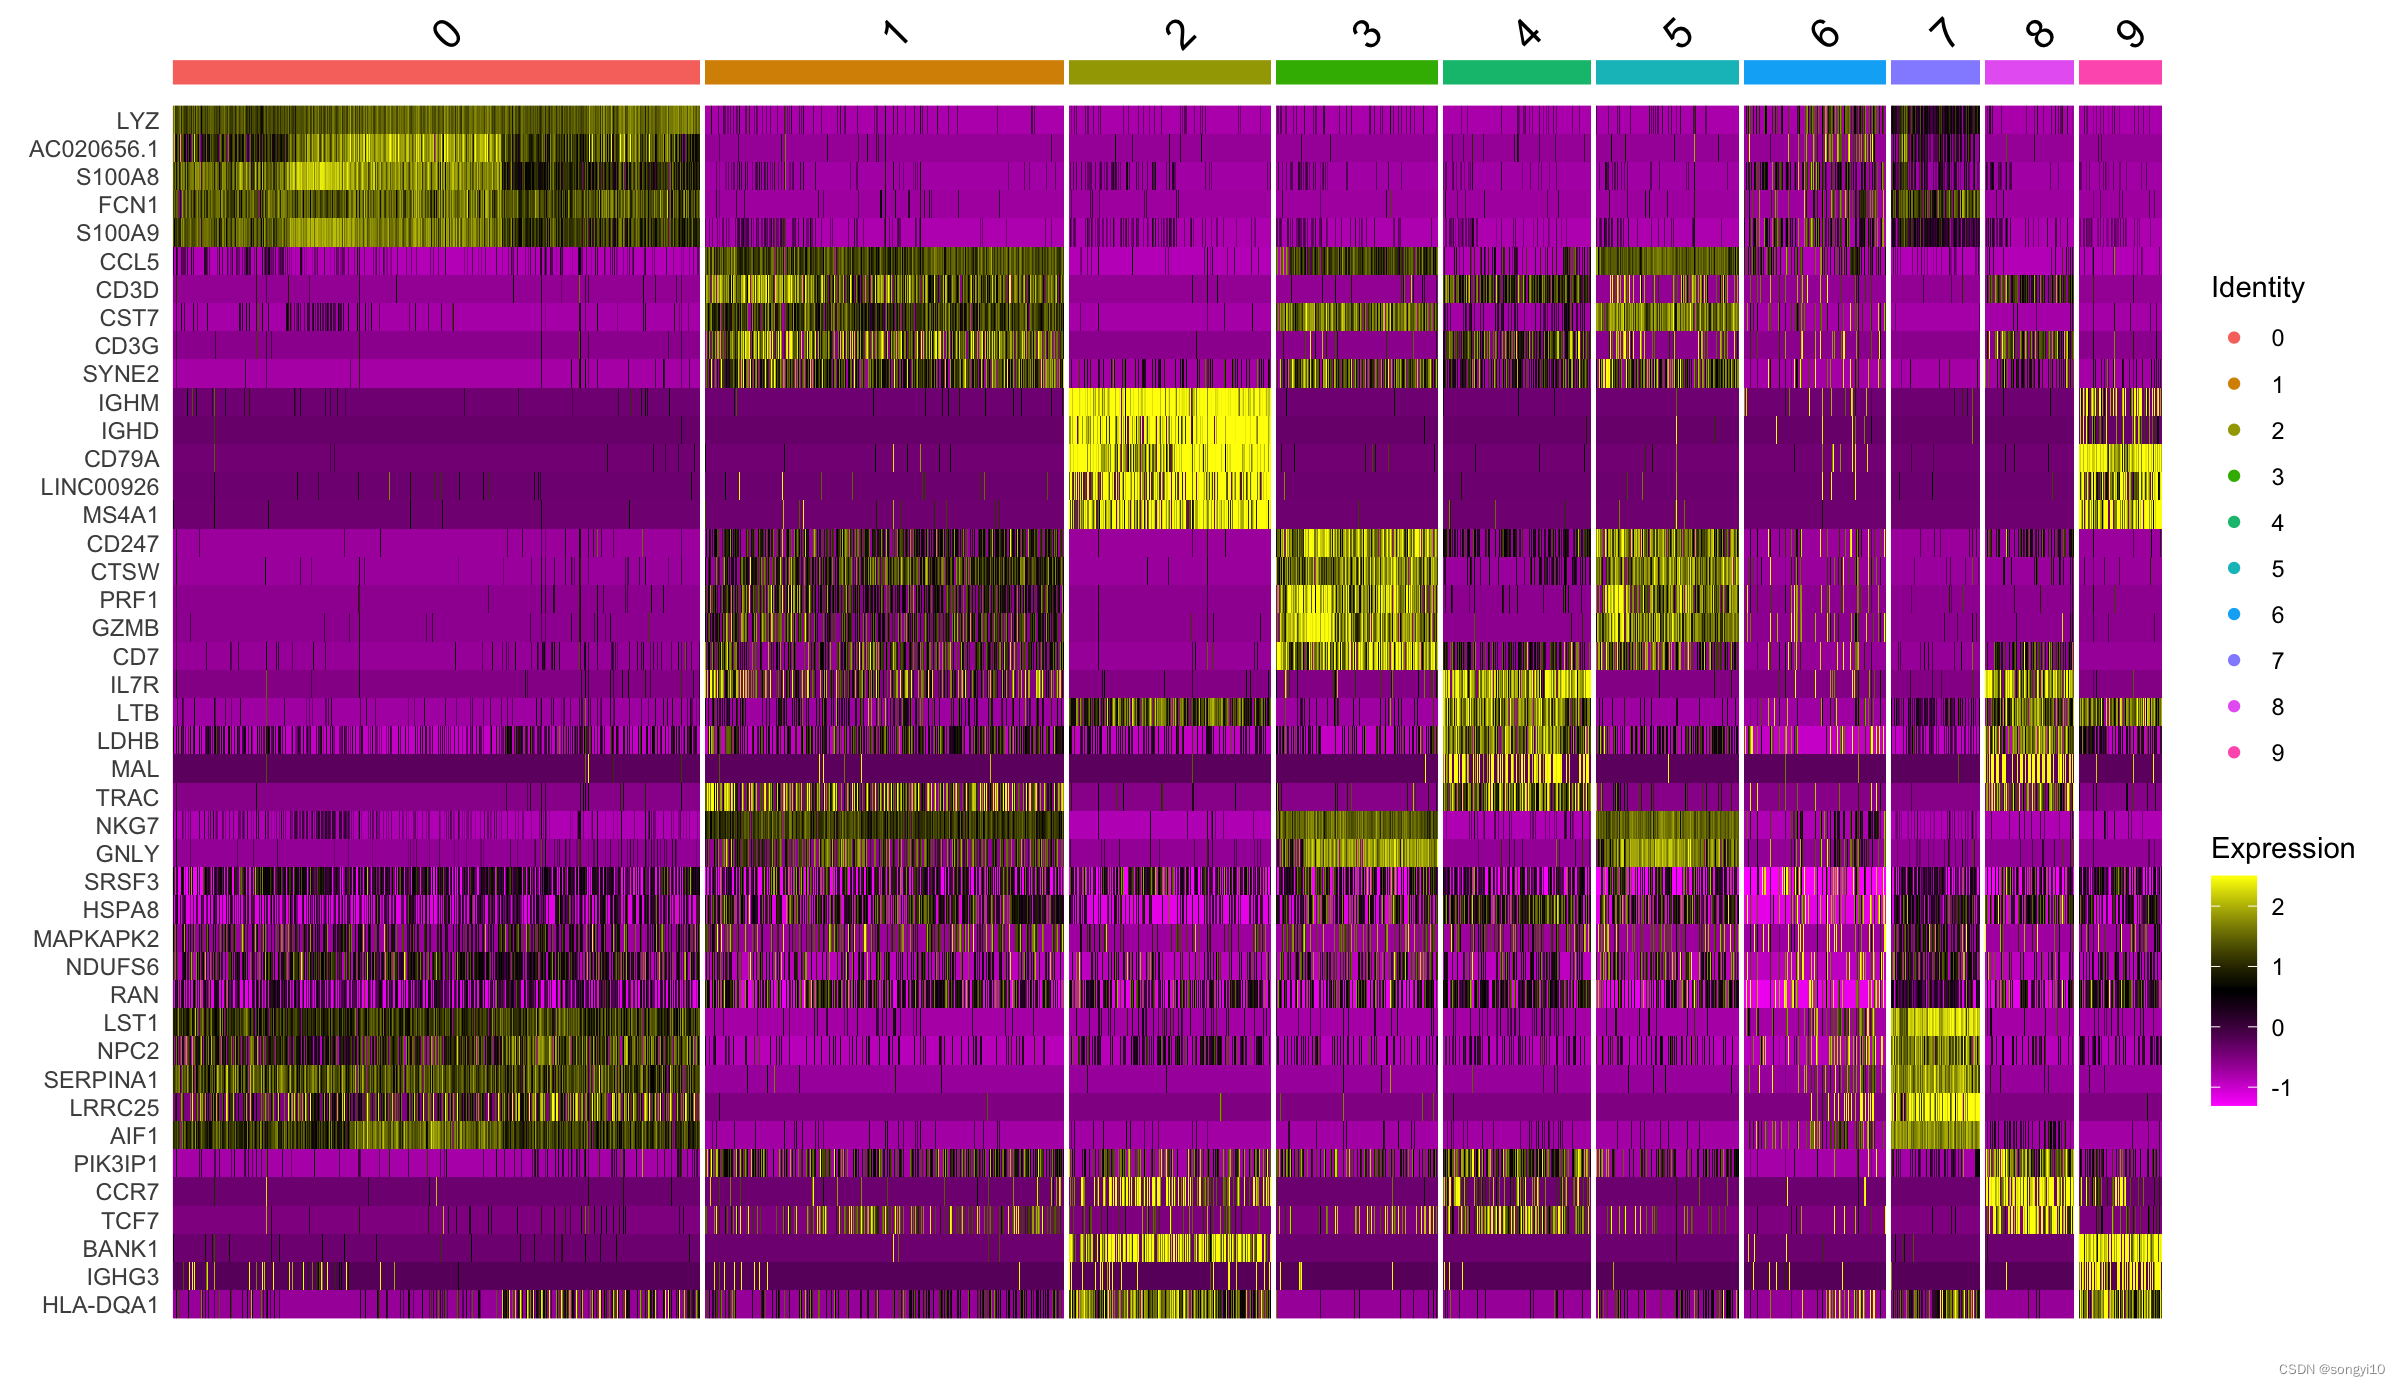Click the pink legend dot for identity 9

tap(2234, 752)
